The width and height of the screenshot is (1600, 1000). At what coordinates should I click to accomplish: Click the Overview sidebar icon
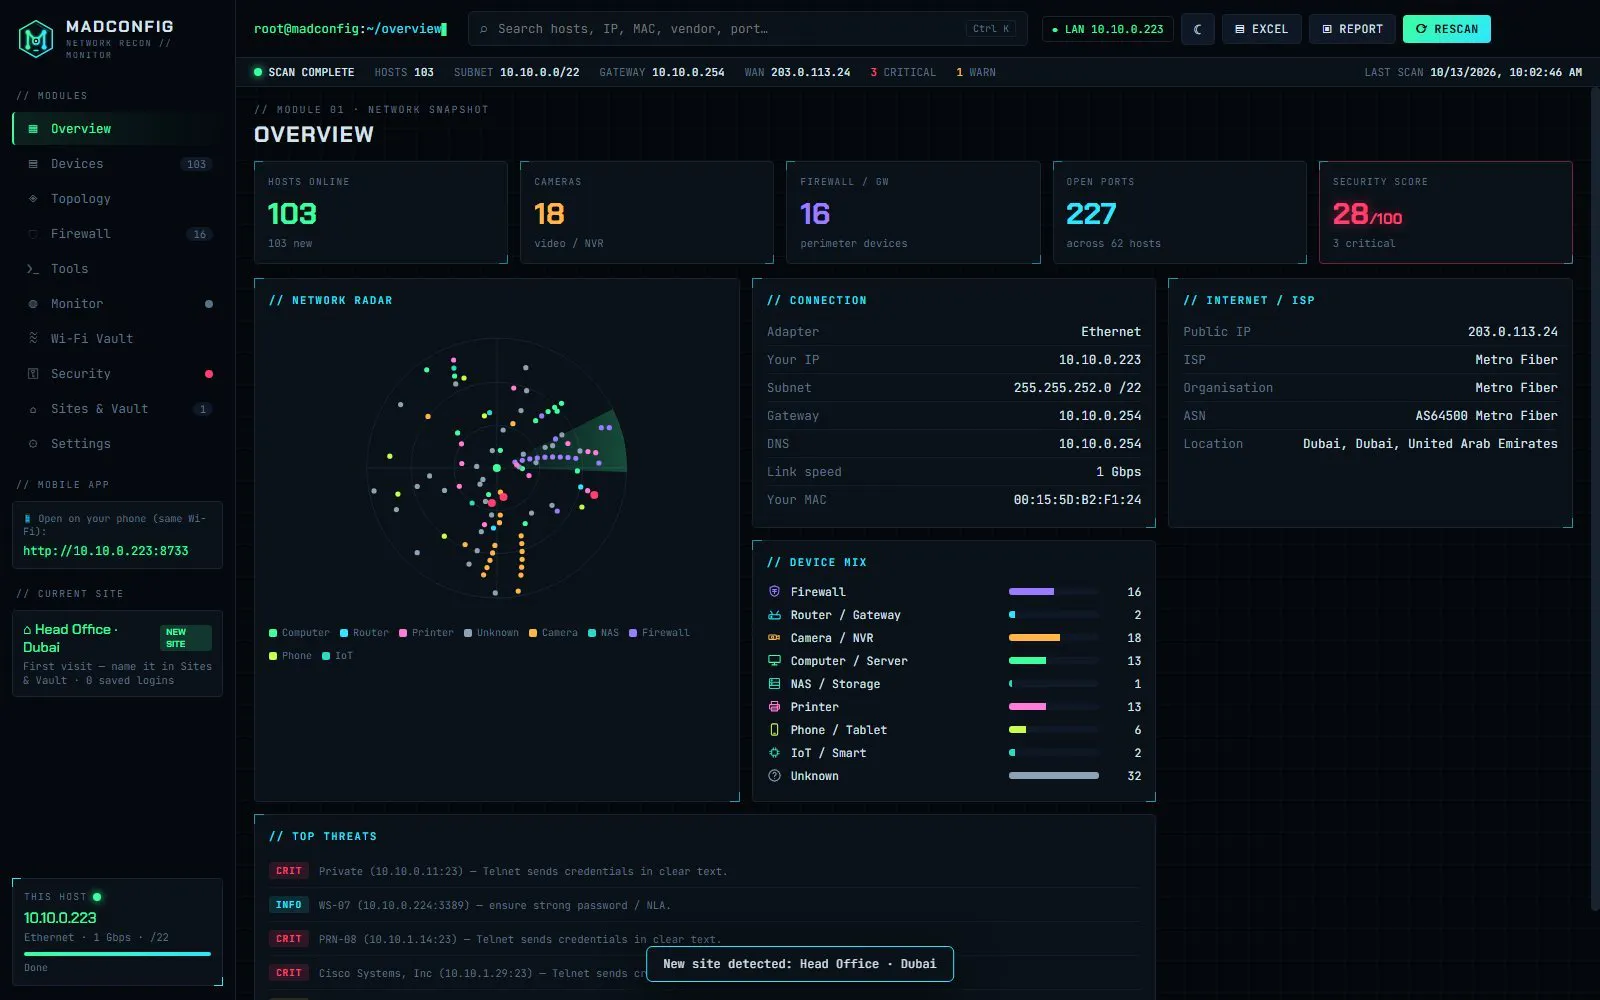33,129
